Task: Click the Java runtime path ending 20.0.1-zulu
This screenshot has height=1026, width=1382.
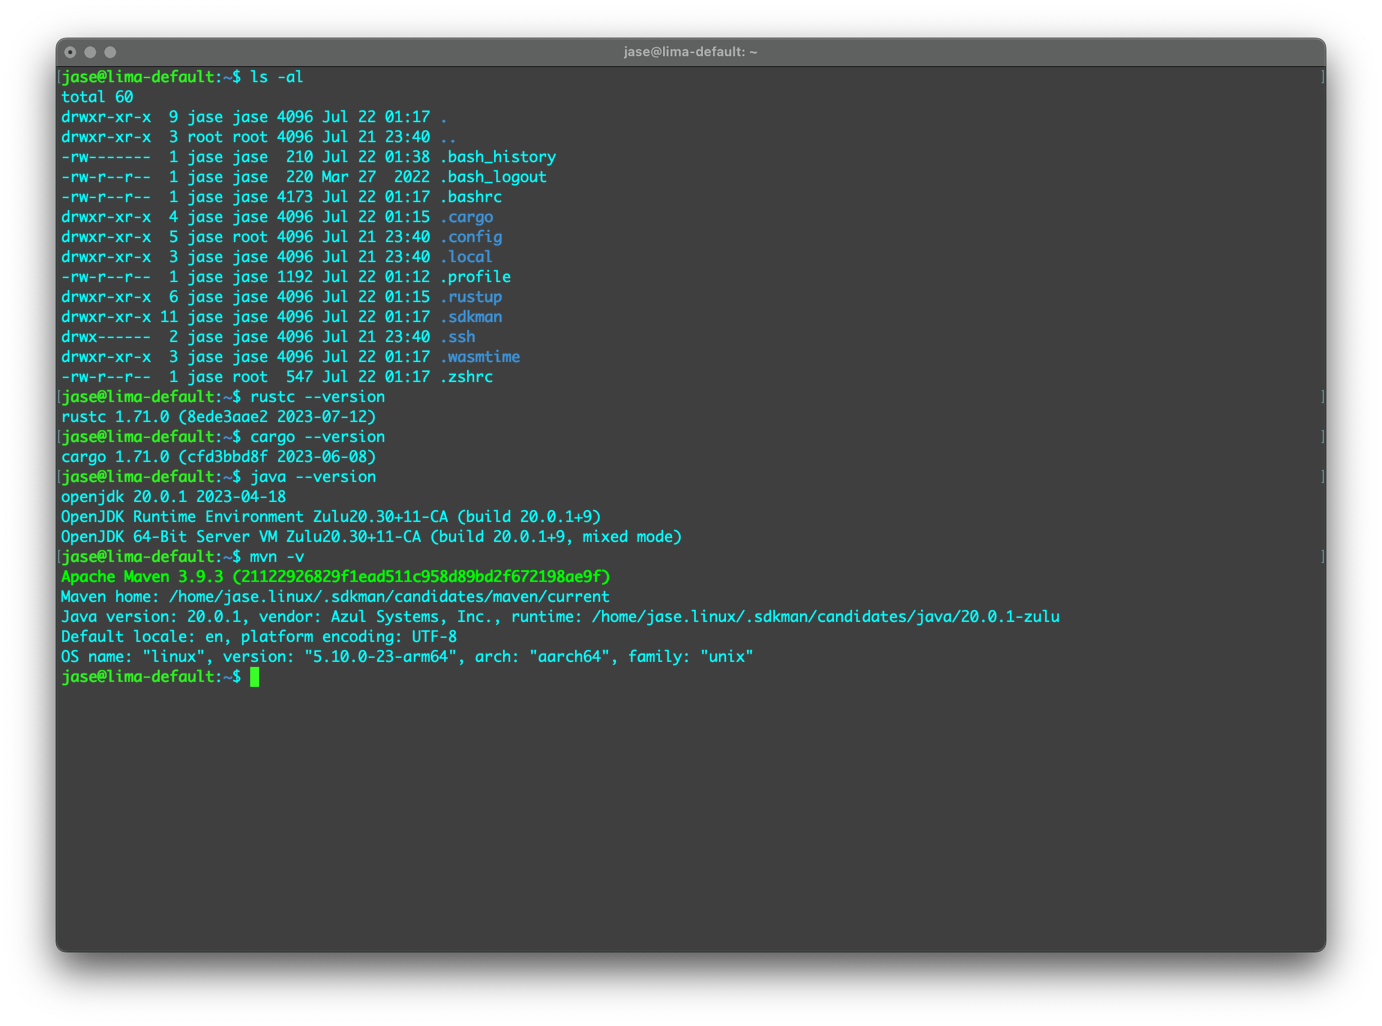Action: pyautogui.click(x=825, y=617)
